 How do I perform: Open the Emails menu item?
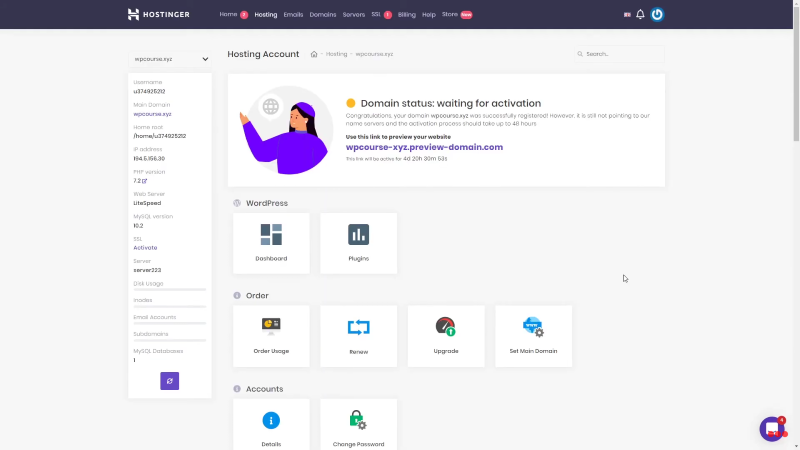(x=293, y=15)
